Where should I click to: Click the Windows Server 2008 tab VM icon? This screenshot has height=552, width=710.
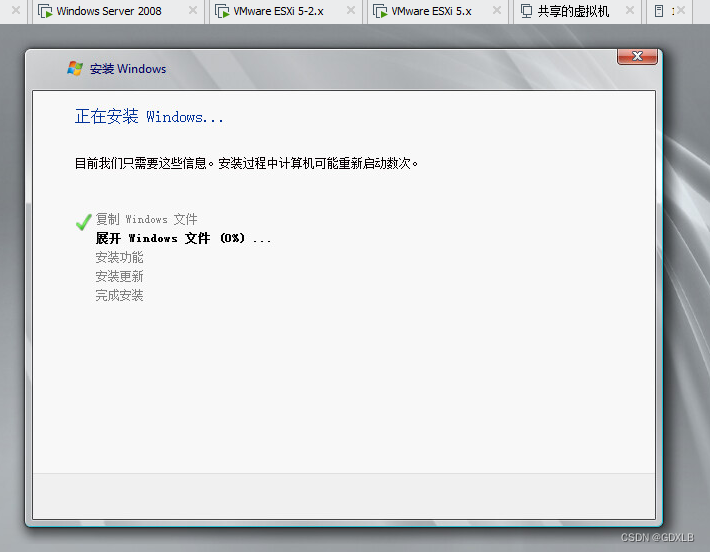tap(45, 11)
